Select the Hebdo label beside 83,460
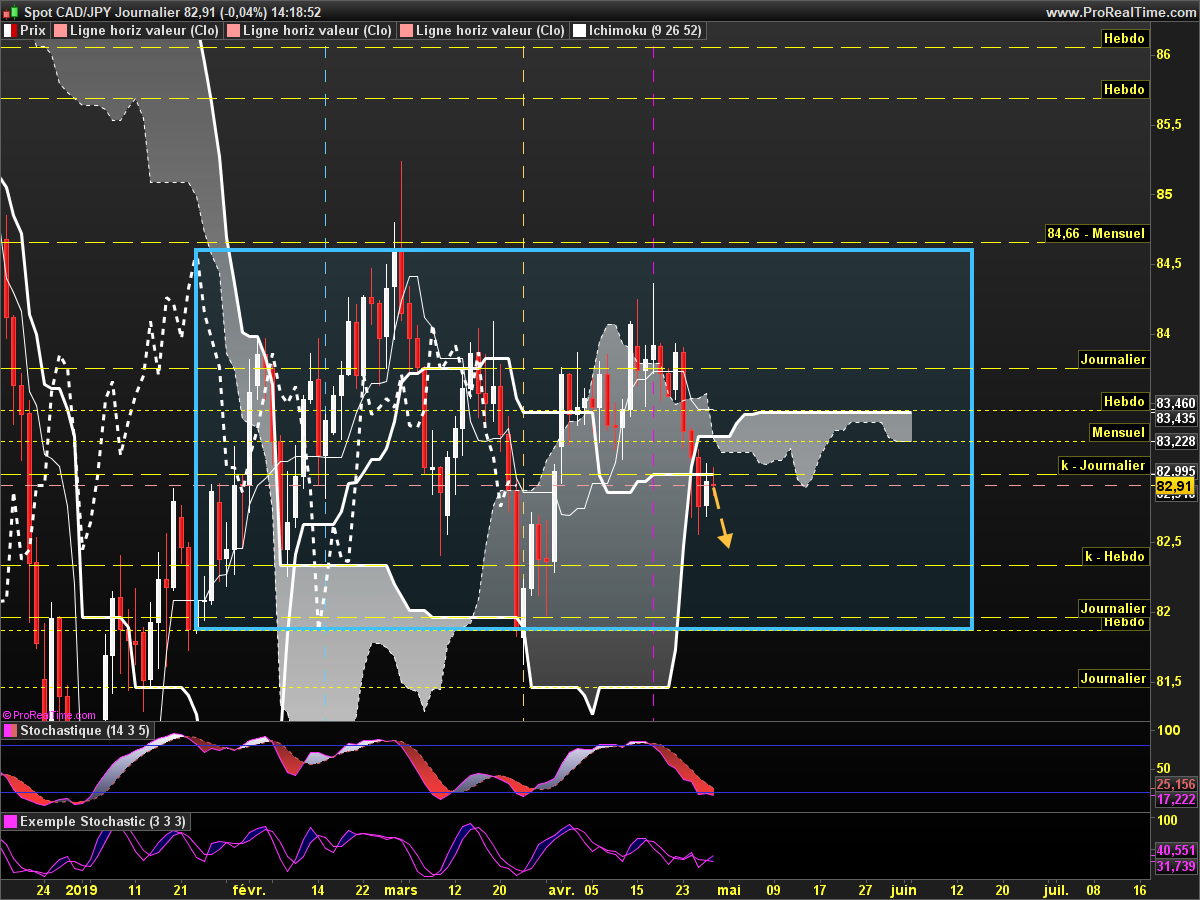Viewport: 1200px width, 900px height. point(1124,401)
